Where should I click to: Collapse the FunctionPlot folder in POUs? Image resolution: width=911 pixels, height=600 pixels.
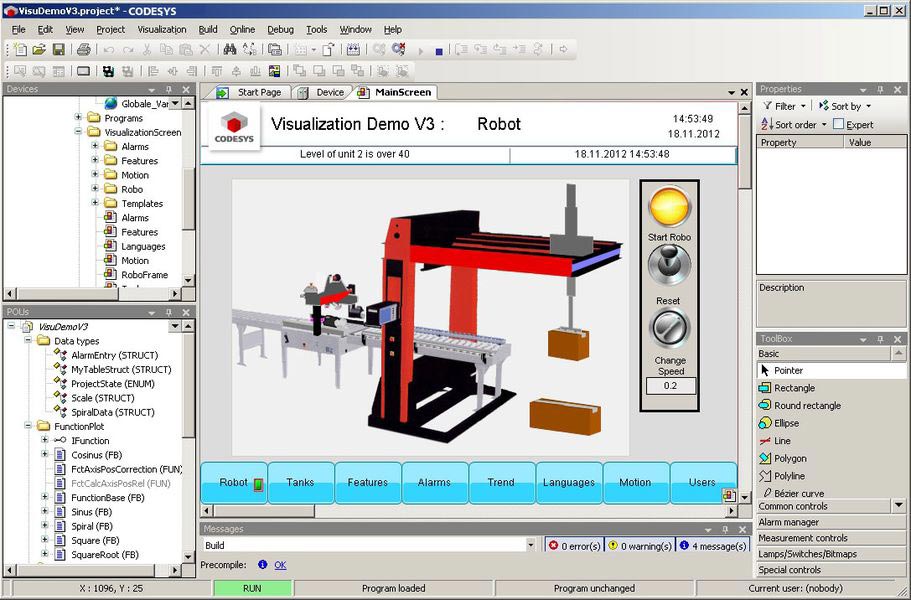[28, 426]
